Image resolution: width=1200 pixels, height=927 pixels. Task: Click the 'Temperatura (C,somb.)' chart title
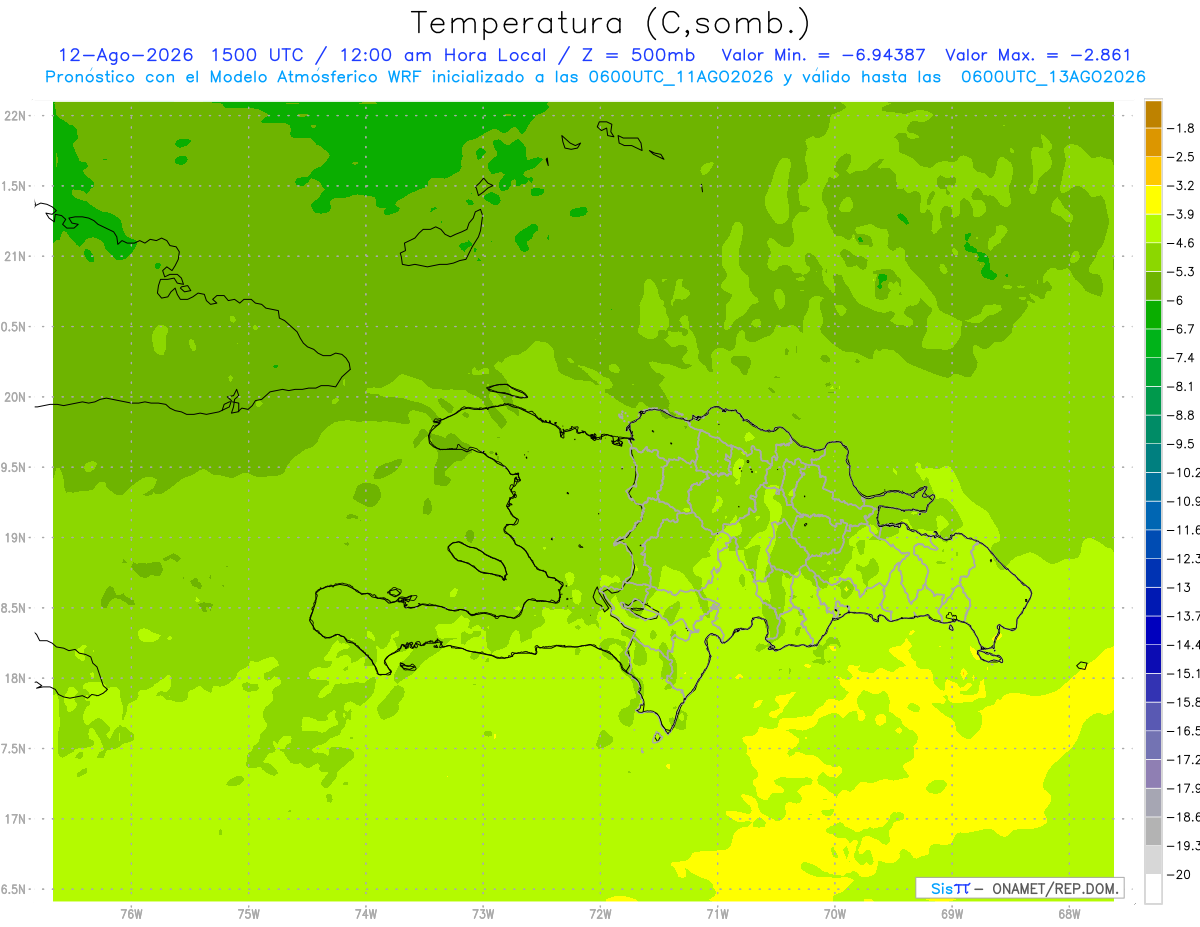pos(611,23)
